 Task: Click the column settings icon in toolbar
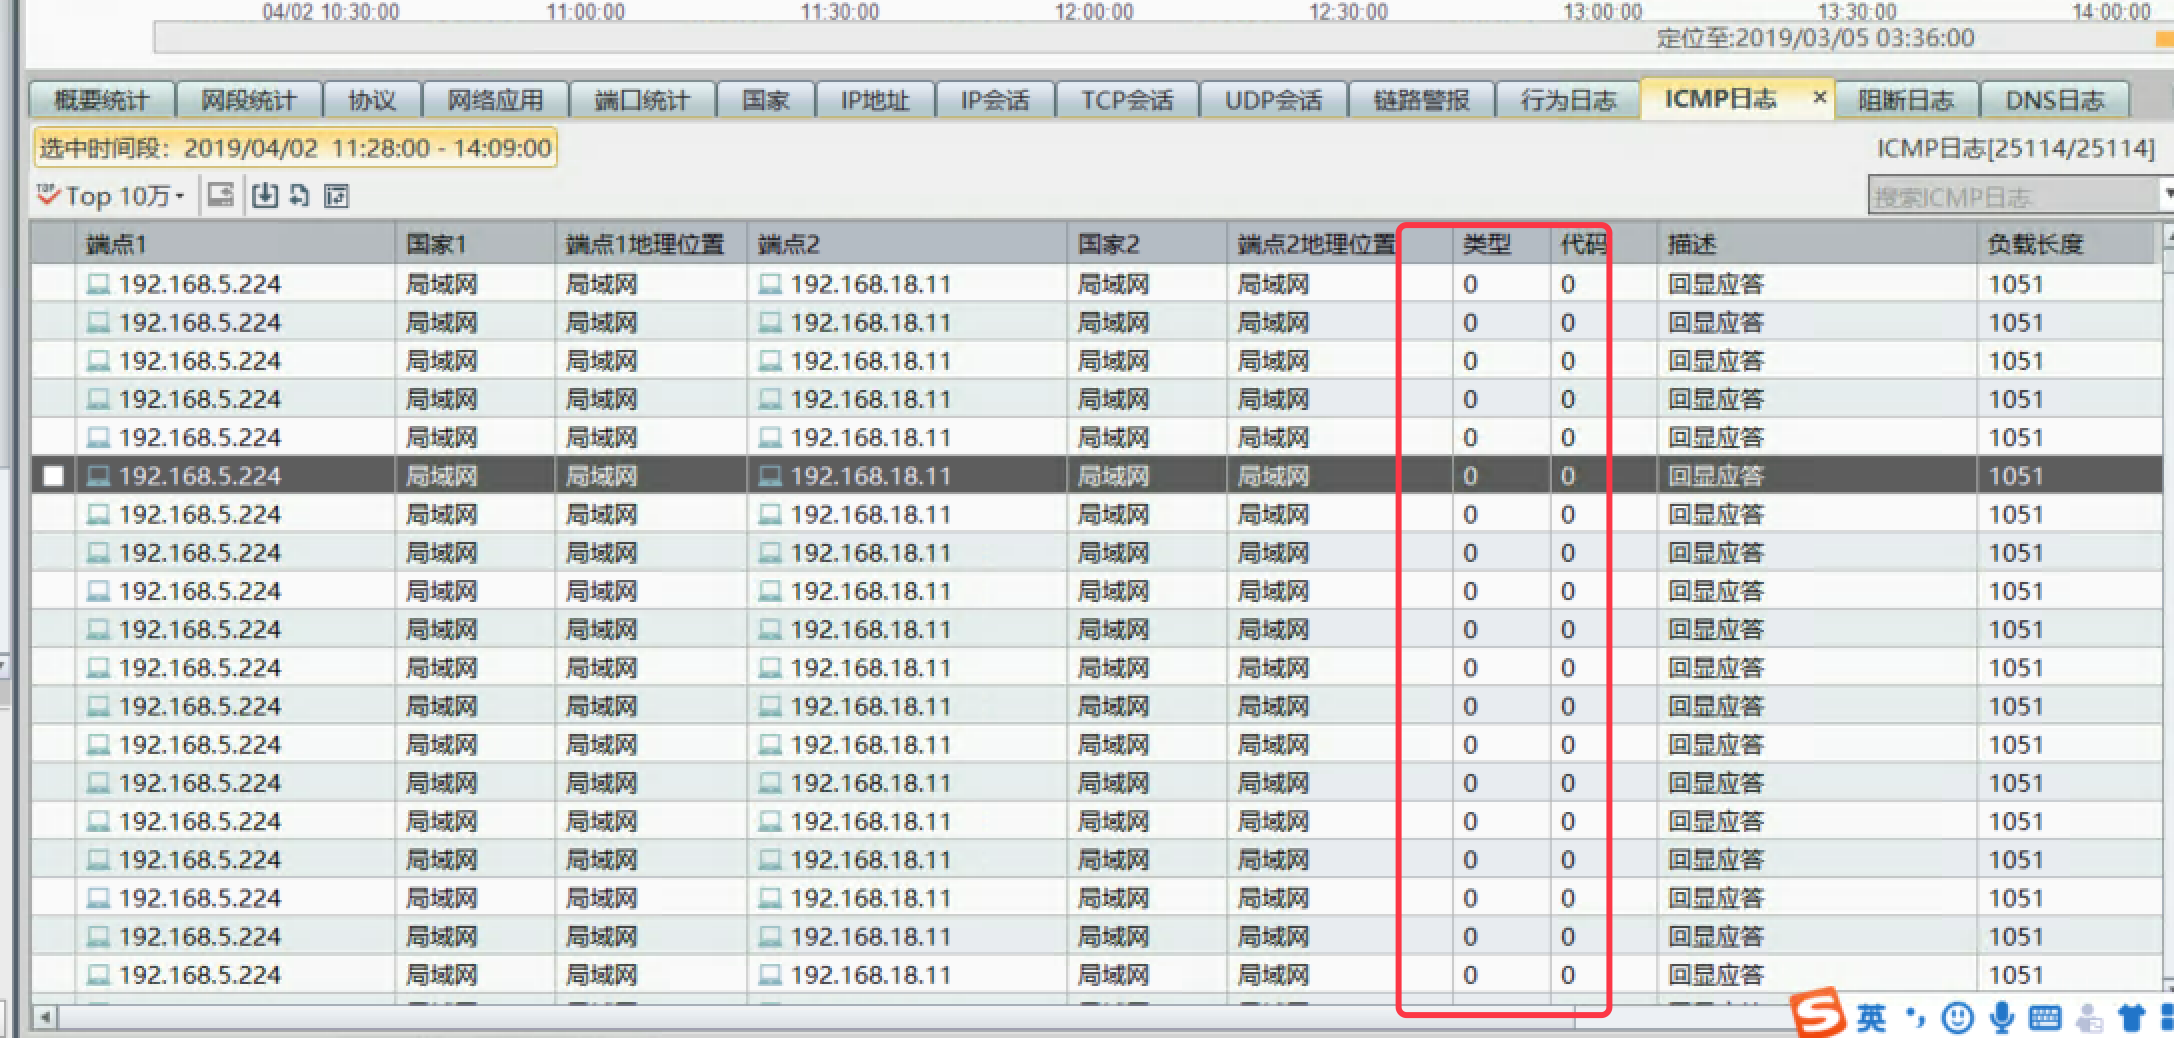(x=337, y=196)
